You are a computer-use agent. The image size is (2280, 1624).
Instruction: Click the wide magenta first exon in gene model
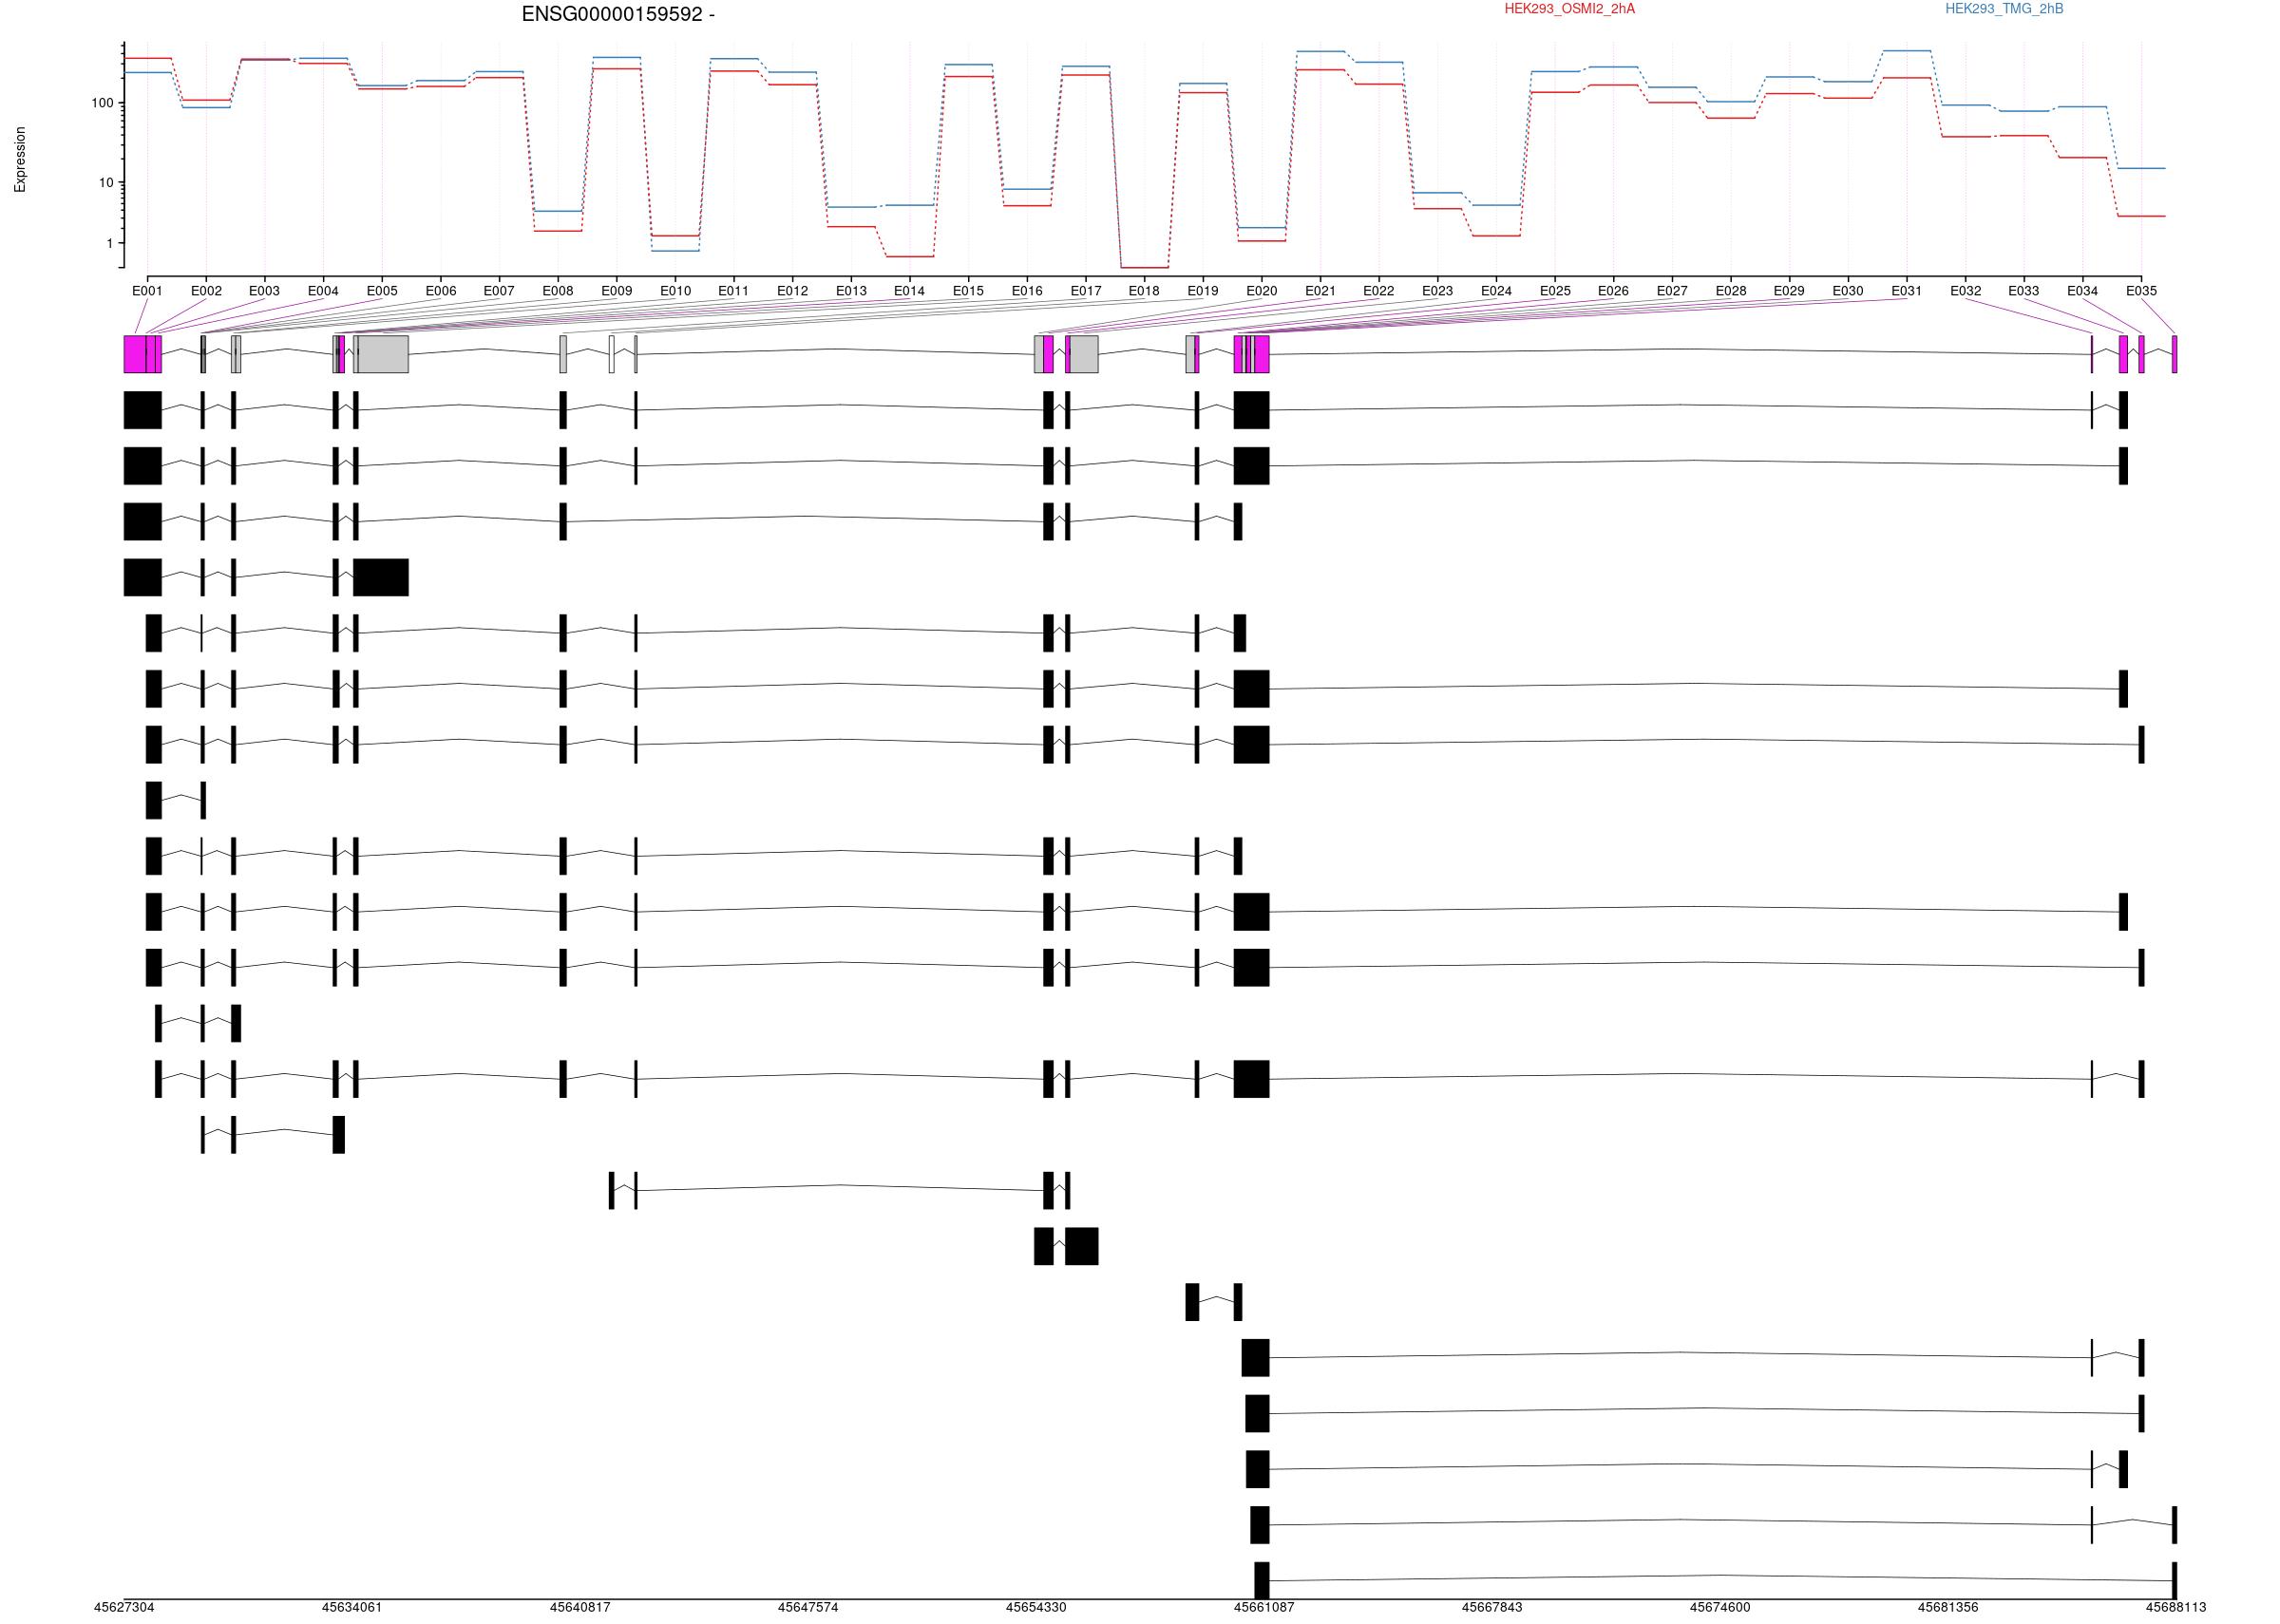(135, 354)
